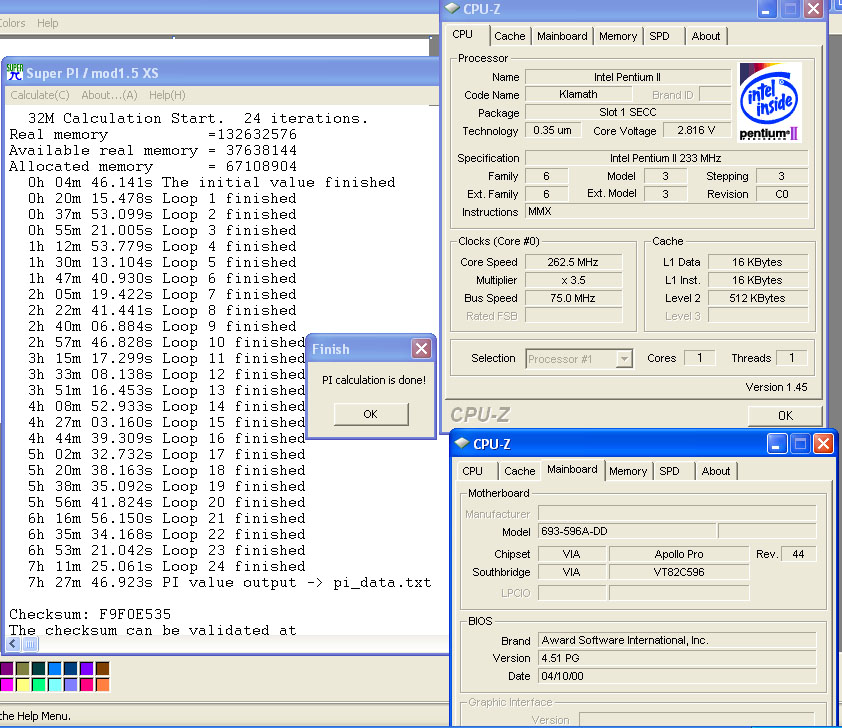The width and height of the screenshot is (842, 728).
Task: Open Help menu in the background Paint window
Action: click(47, 23)
